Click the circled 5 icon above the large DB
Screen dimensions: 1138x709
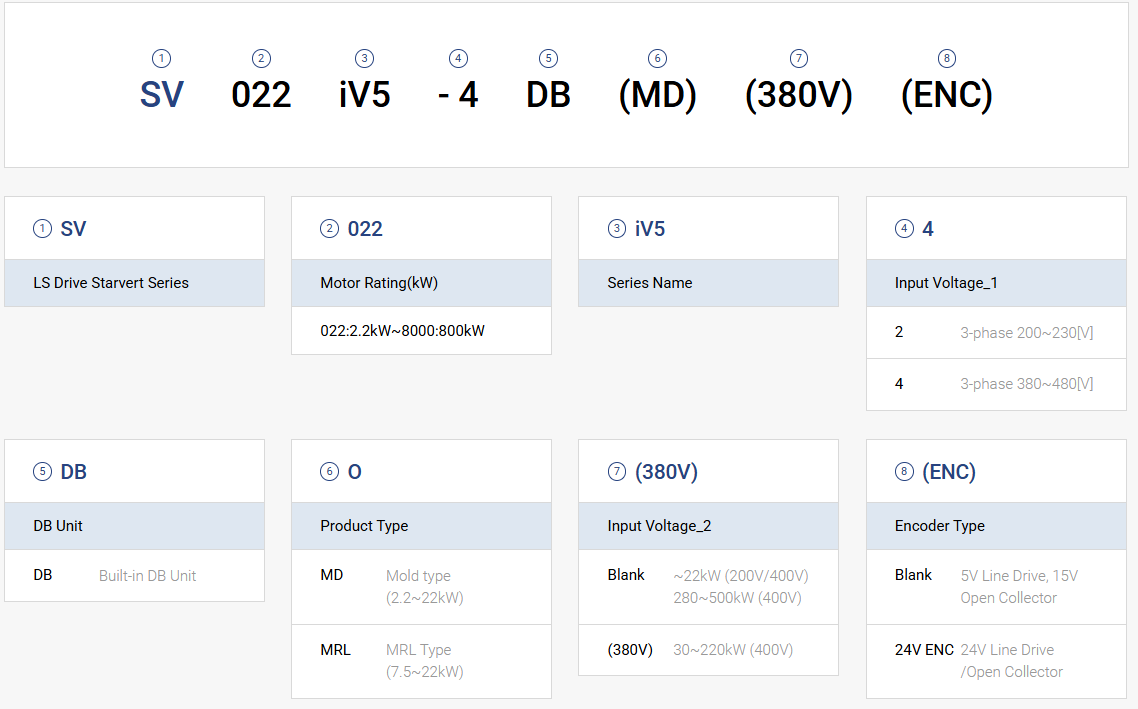point(548,59)
